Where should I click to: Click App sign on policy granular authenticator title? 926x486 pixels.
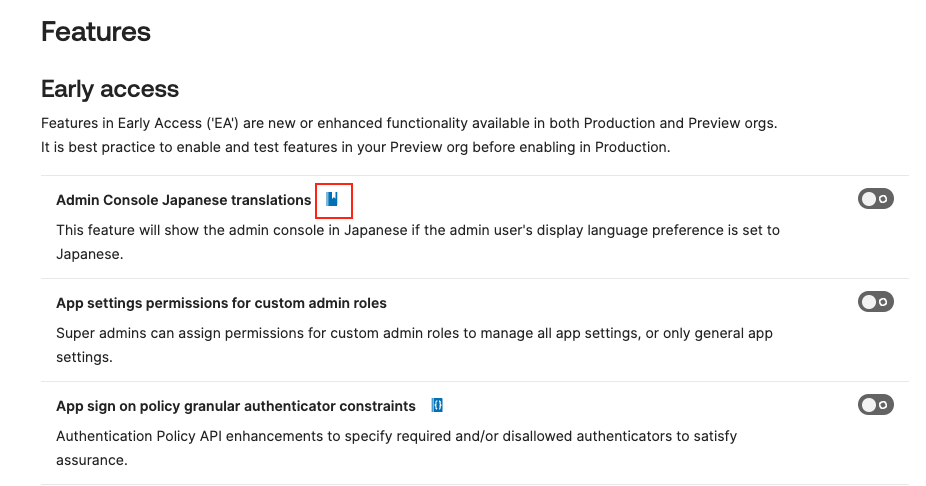click(235, 406)
